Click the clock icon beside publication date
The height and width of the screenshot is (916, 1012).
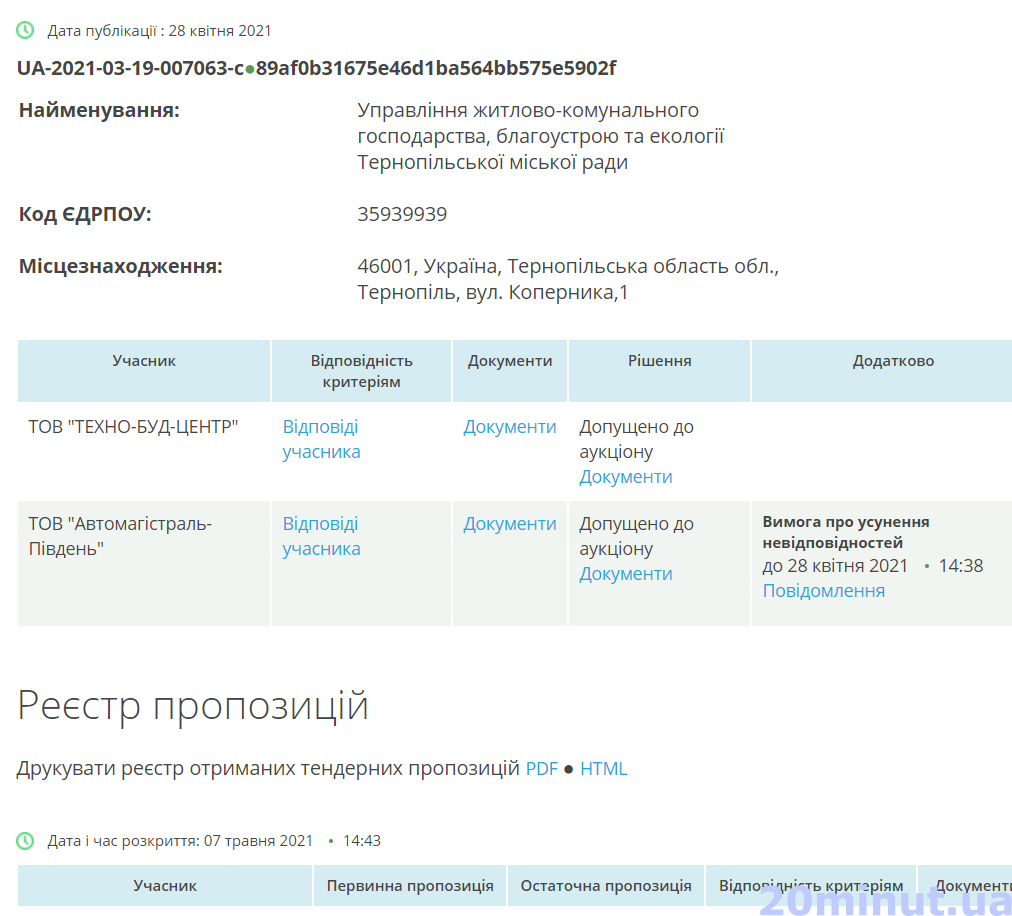[x=25, y=31]
